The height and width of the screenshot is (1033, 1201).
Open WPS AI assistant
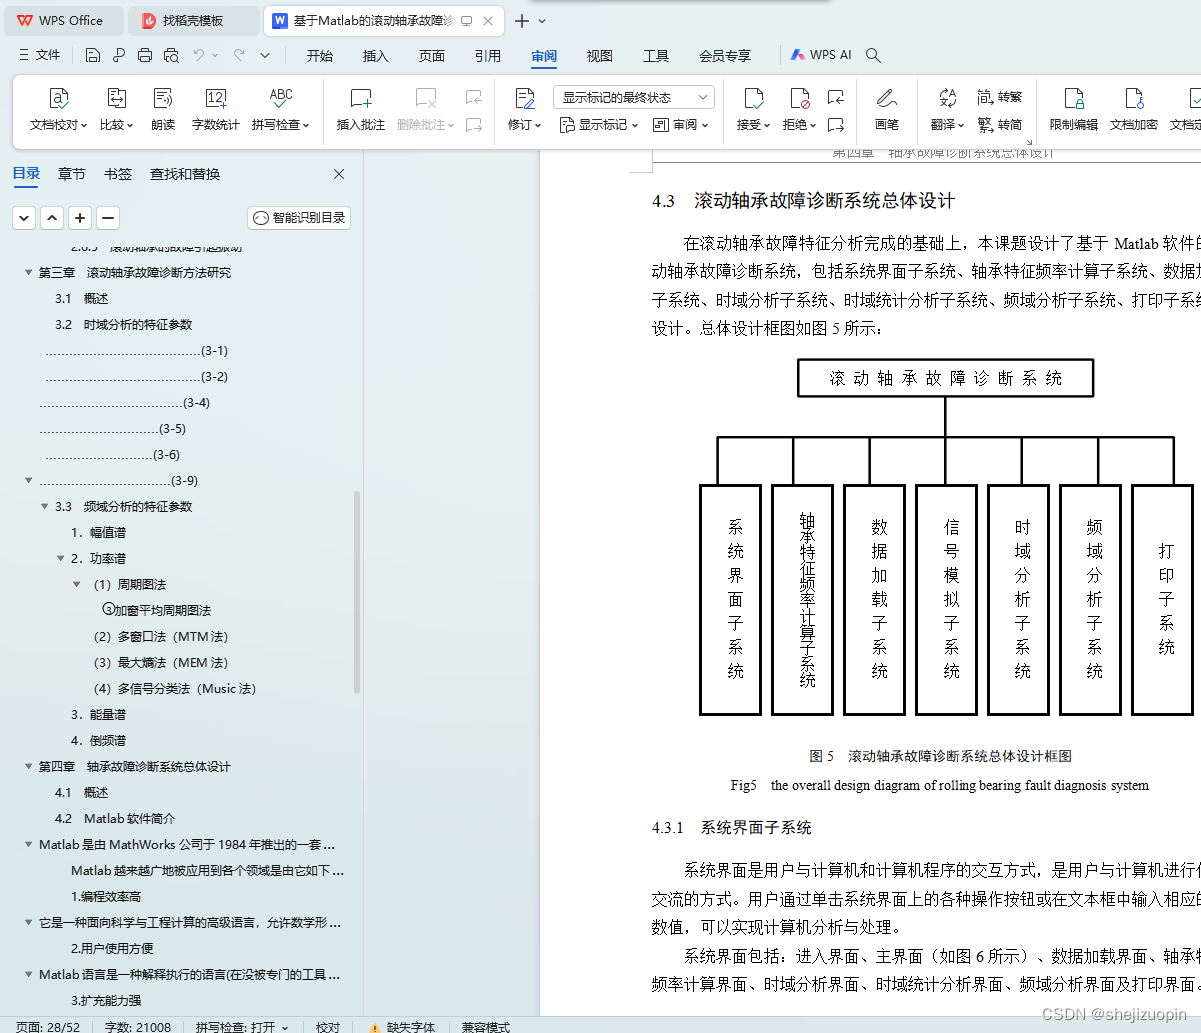(x=822, y=55)
